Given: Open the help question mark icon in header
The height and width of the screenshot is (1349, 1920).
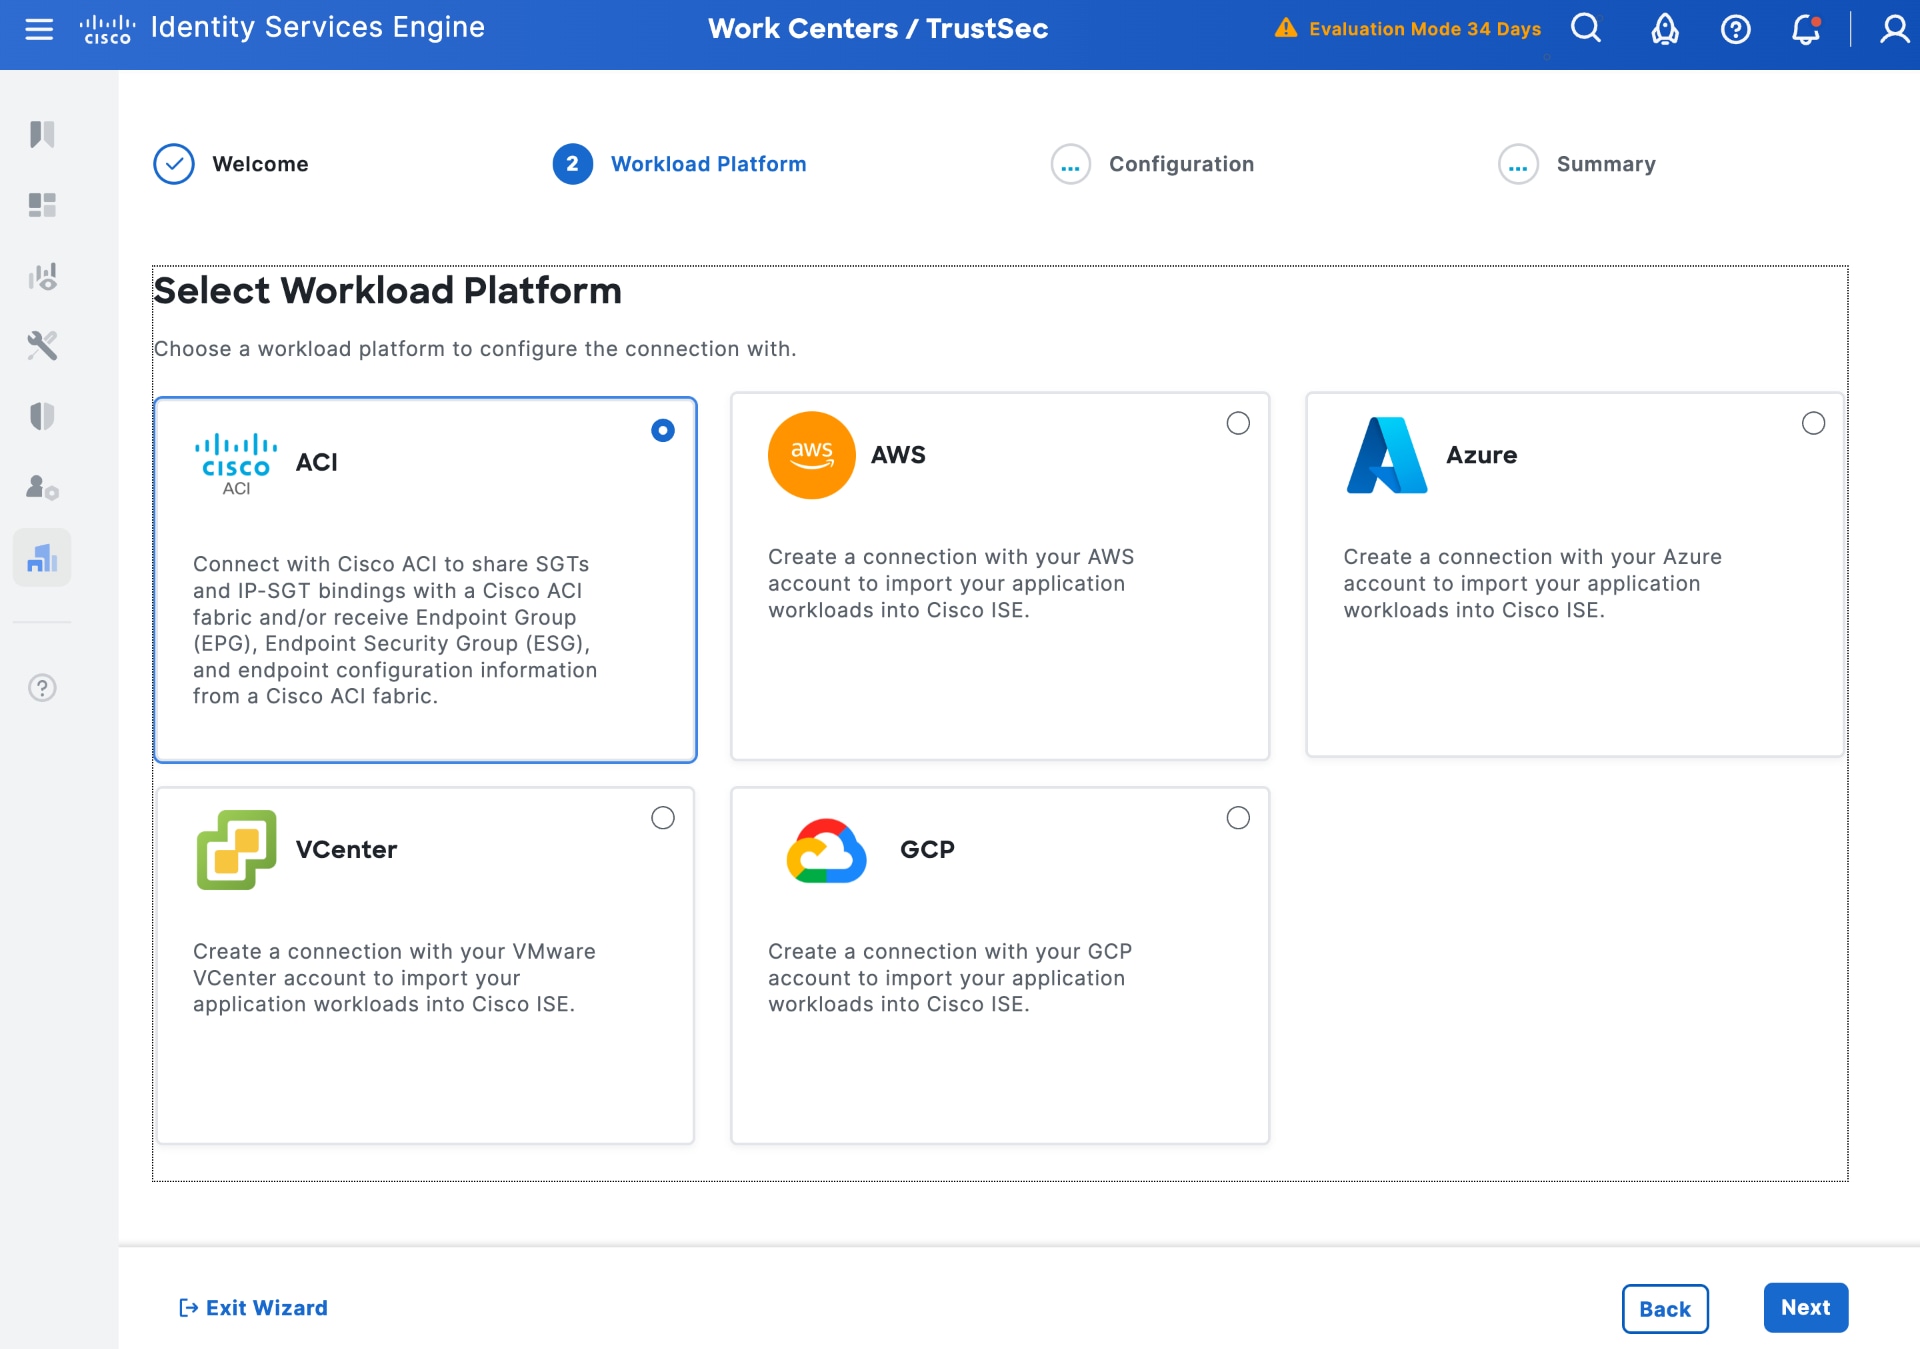Looking at the screenshot, I should click(1735, 29).
